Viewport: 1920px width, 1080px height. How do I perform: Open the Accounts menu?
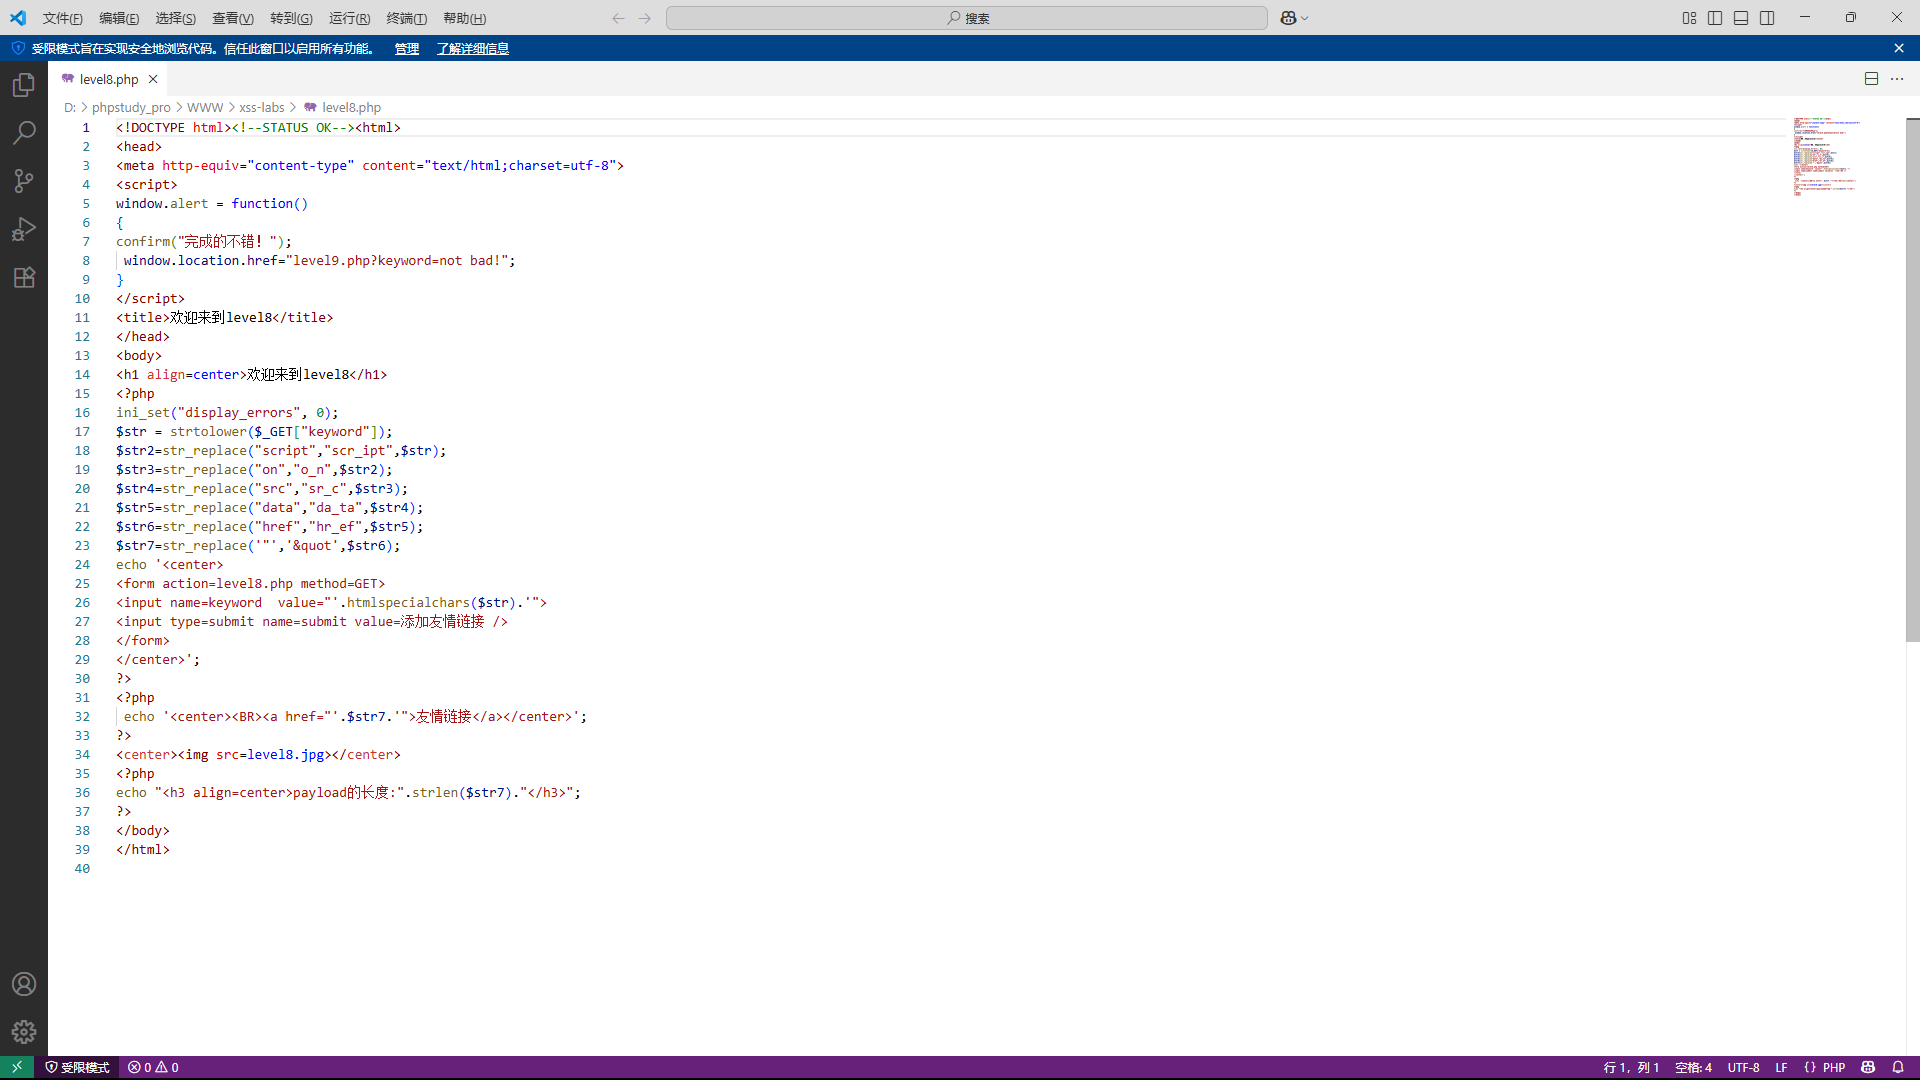[24, 984]
